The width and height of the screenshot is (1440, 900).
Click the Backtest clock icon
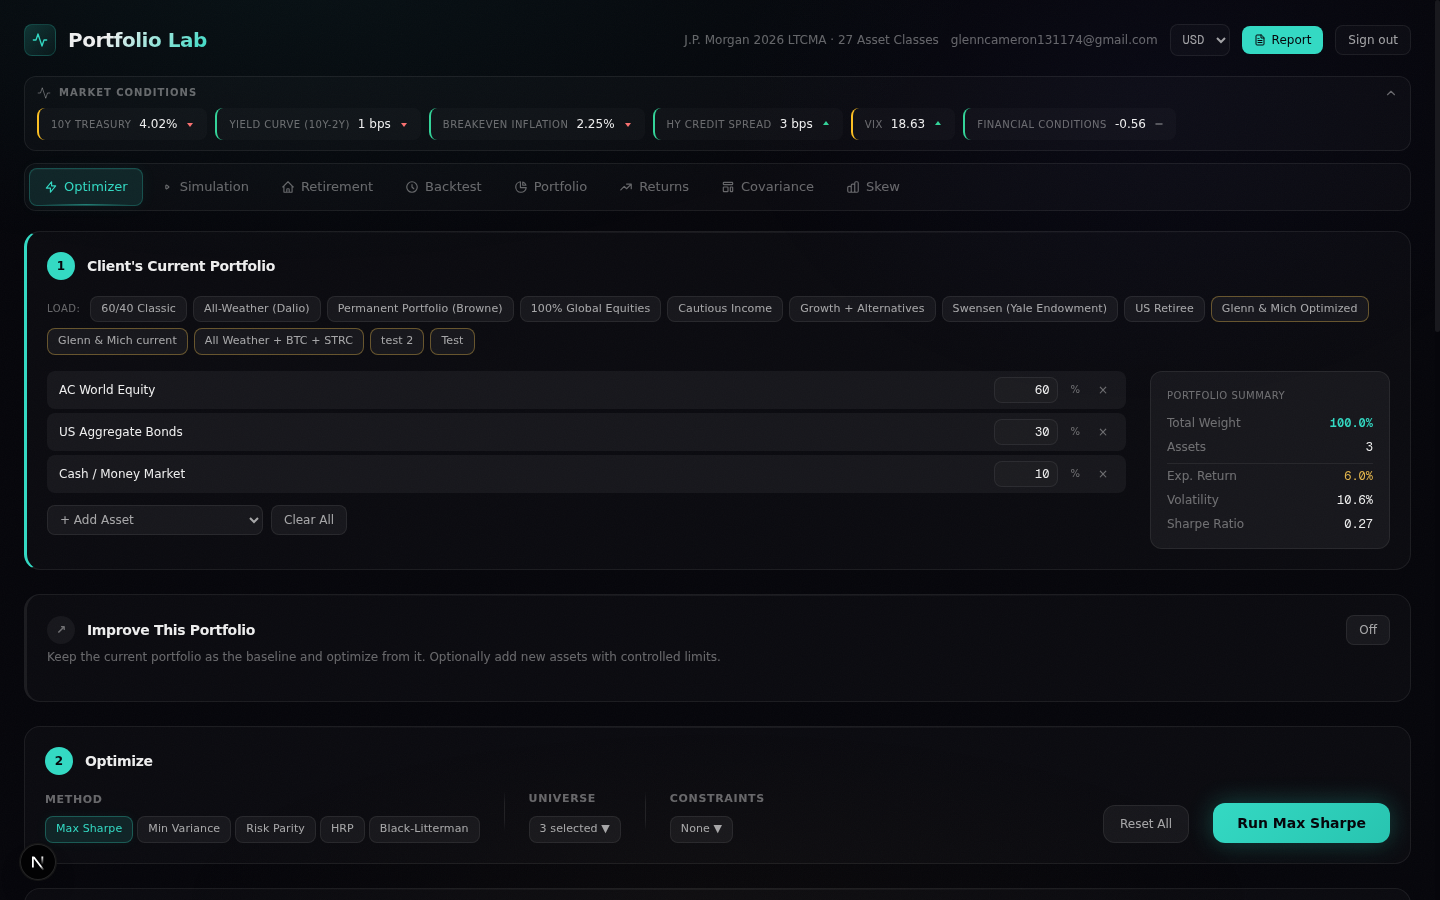click(411, 187)
